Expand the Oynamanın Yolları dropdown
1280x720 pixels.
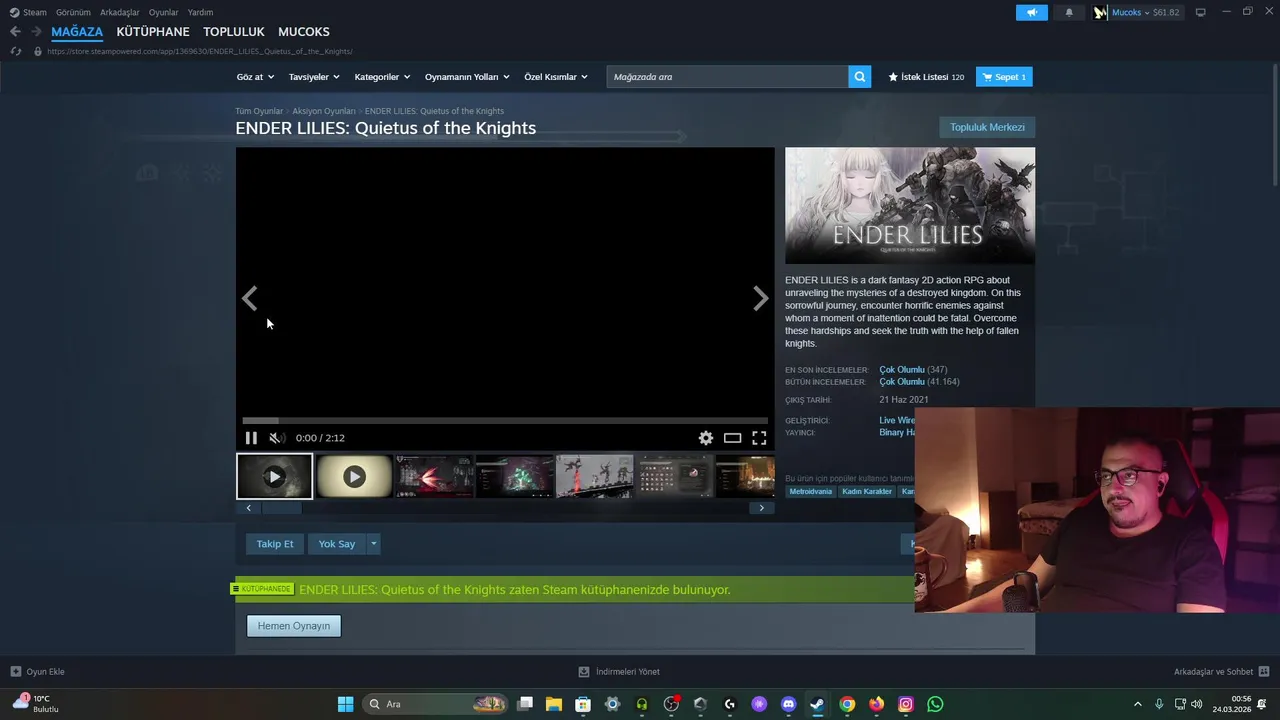tap(467, 77)
